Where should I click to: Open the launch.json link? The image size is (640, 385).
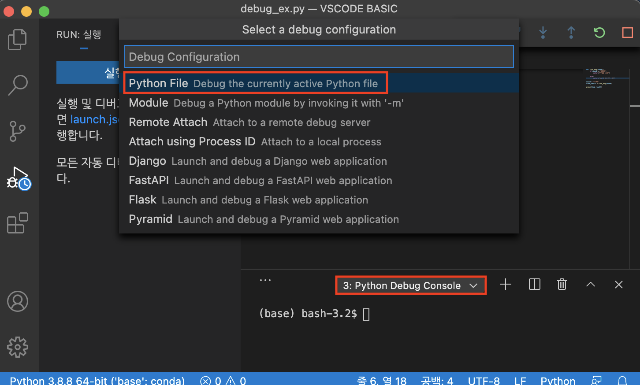[95, 119]
